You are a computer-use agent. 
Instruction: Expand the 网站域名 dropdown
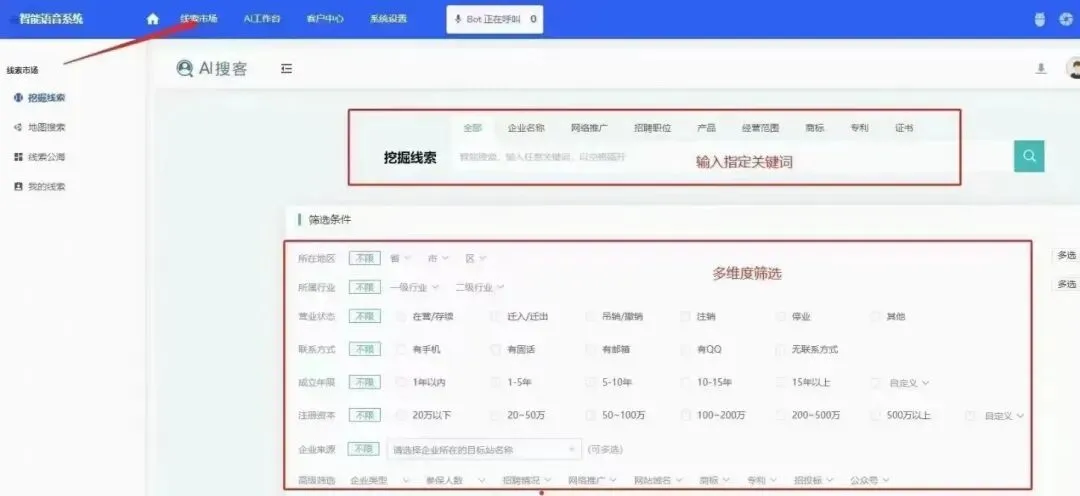658,480
